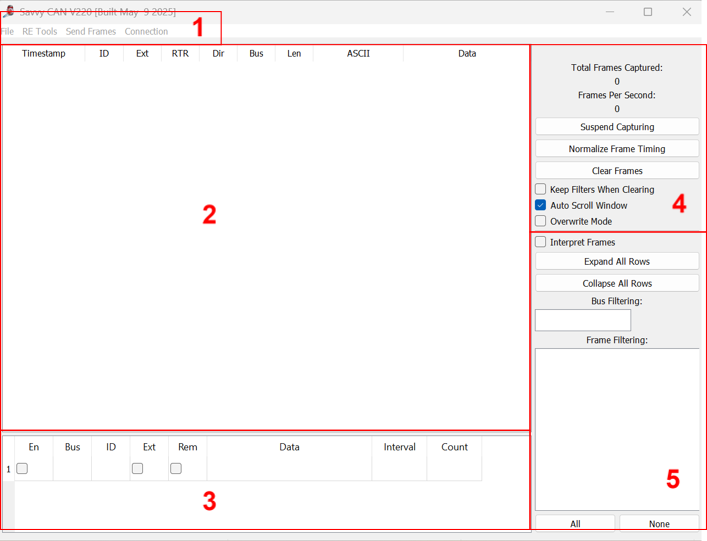This screenshot has height=541, width=707.
Task: Click the Timestamp column header
Action: (44, 54)
